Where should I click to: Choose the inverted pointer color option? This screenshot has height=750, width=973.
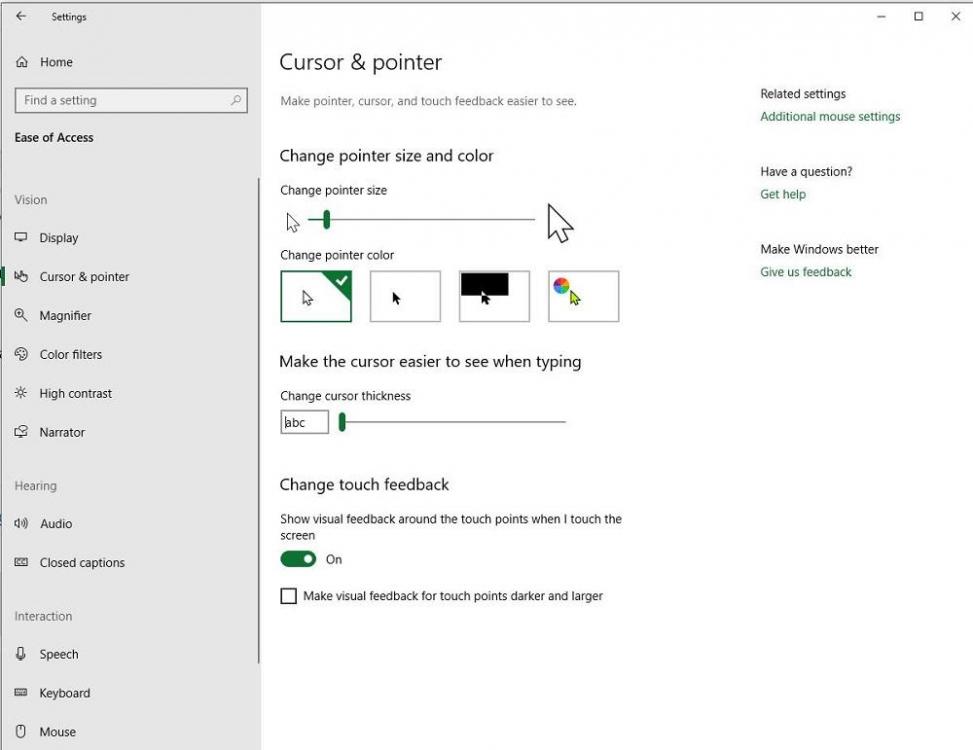pyautogui.click(x=494, y=297)
